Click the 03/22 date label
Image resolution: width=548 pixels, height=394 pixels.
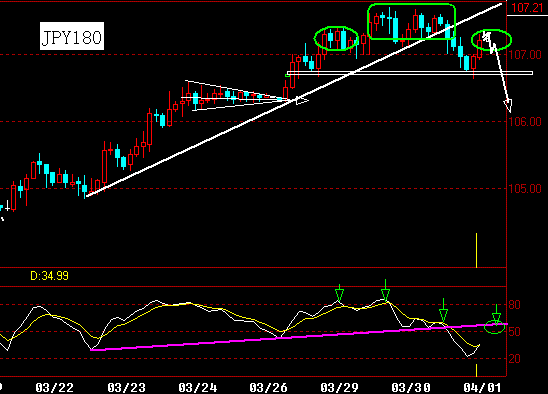click(x=55, y=388)
